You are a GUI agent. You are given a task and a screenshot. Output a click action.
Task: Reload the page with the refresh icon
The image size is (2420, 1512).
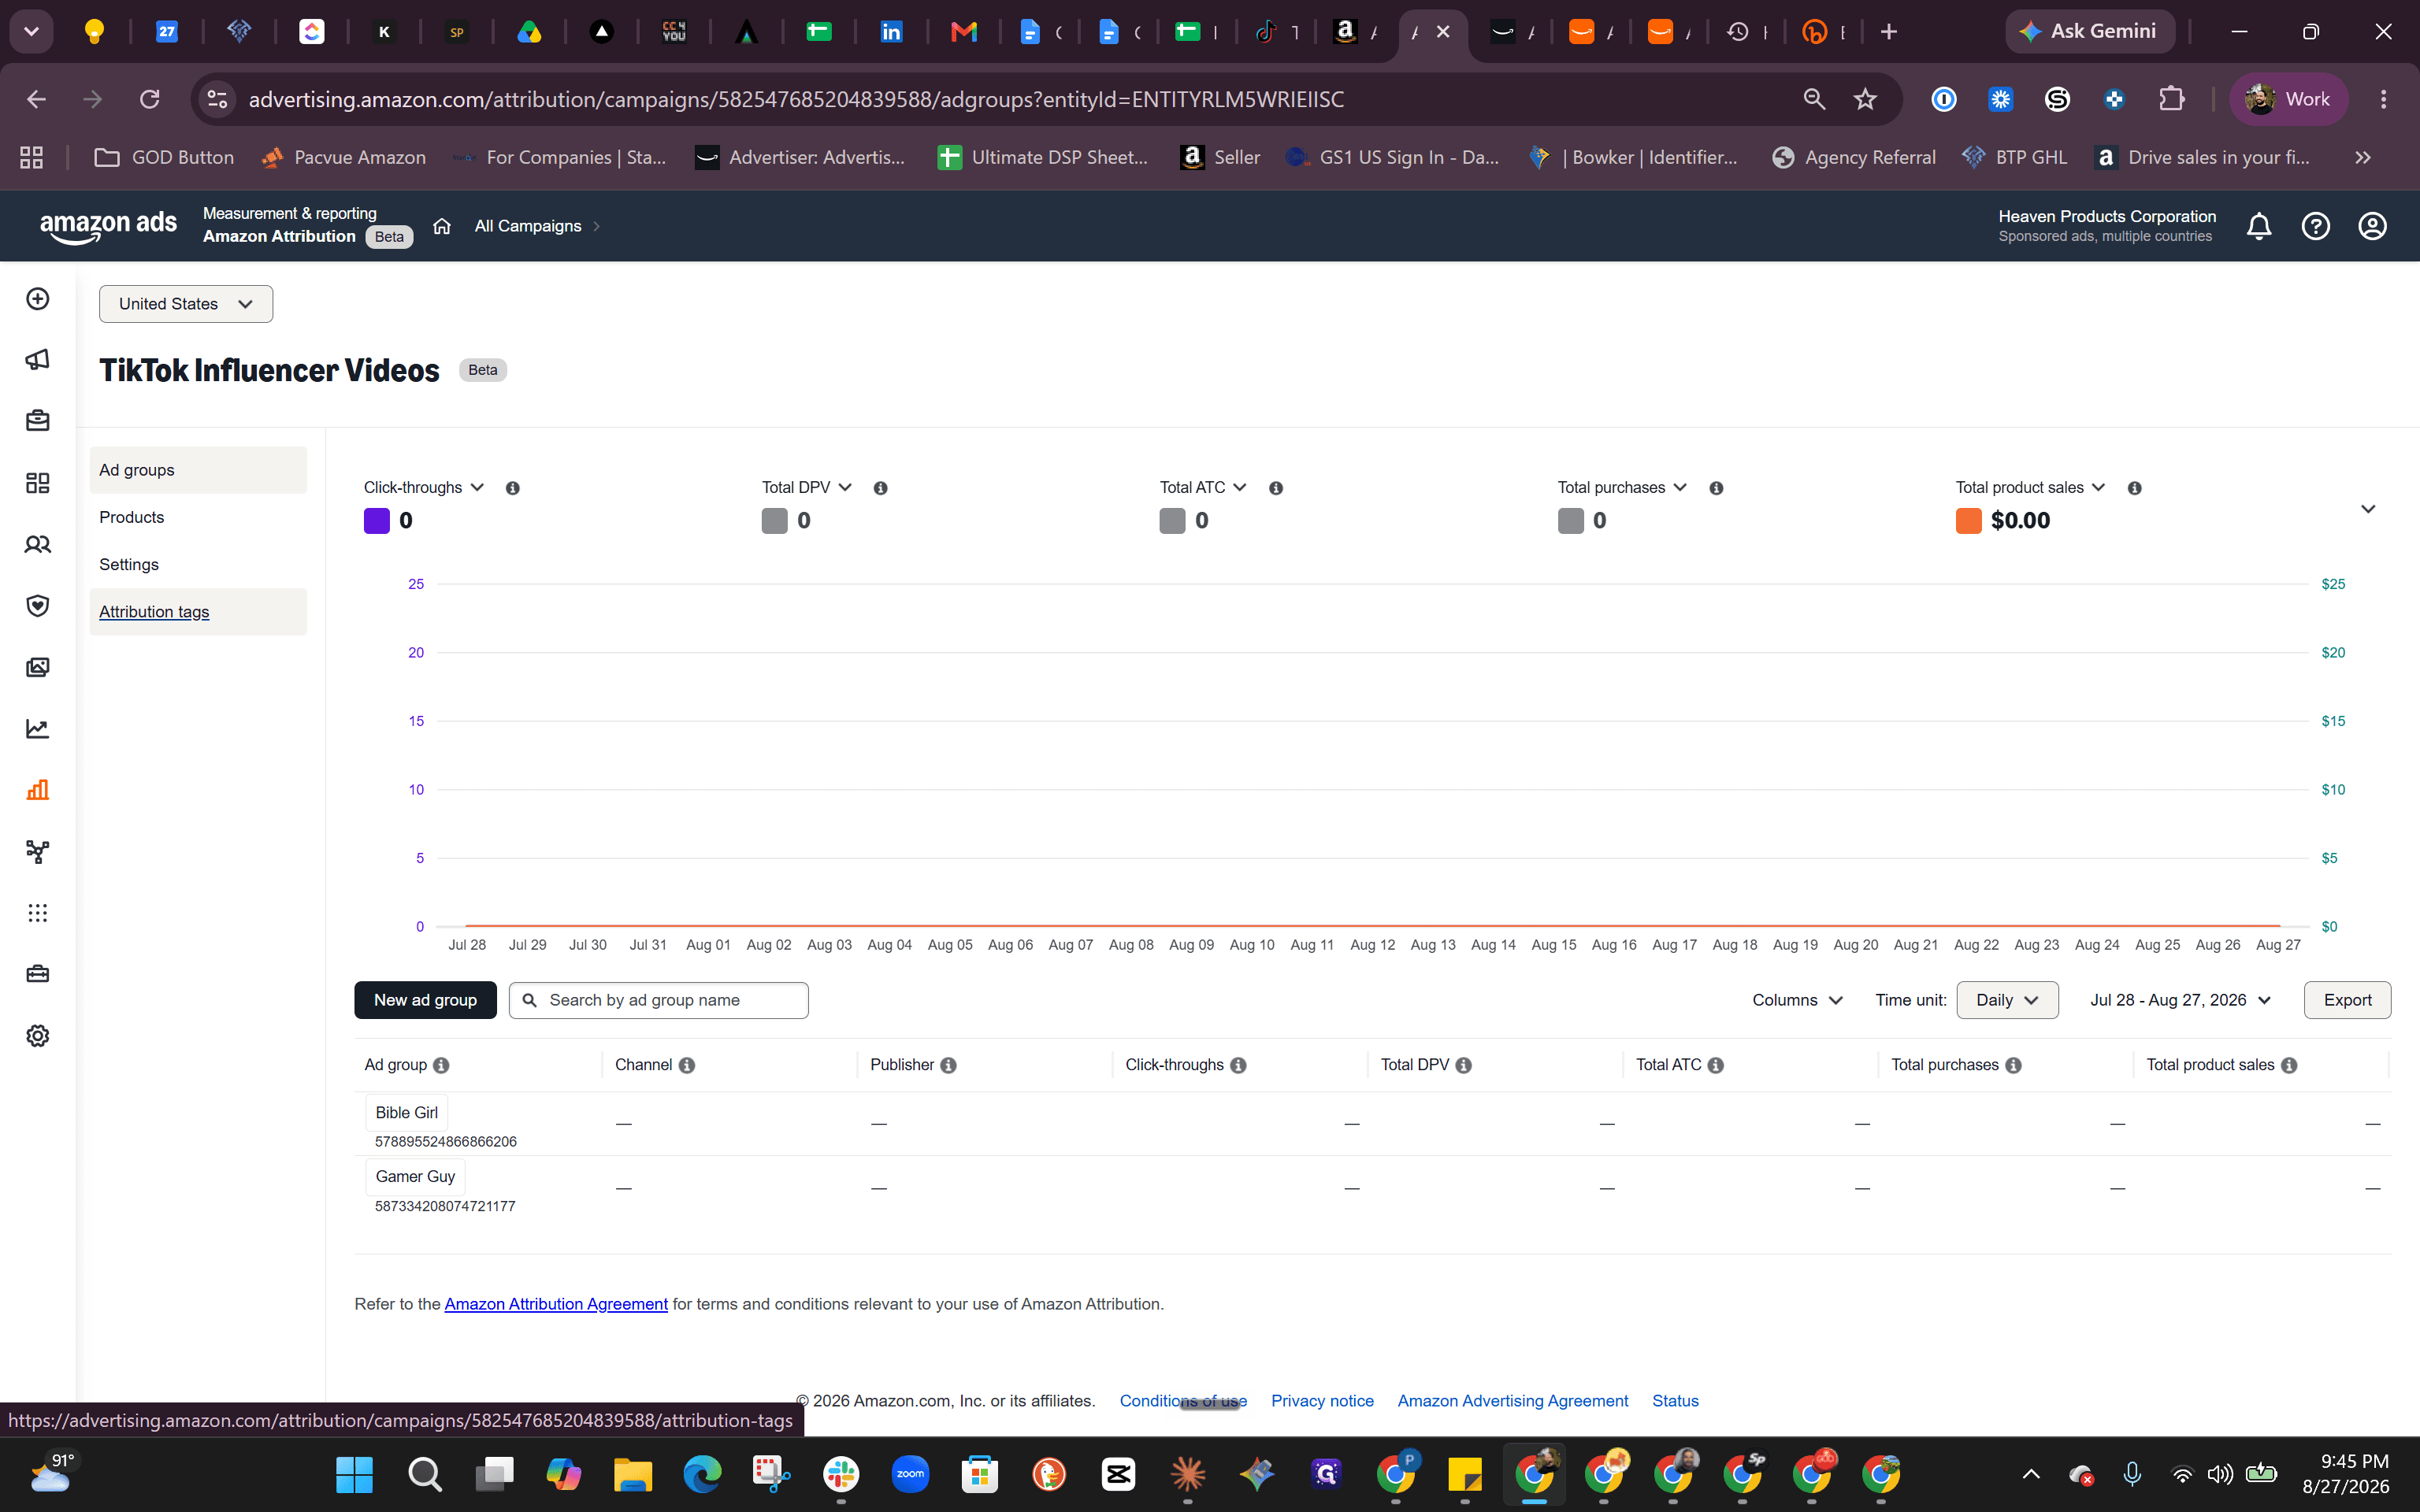coord(150,99)
